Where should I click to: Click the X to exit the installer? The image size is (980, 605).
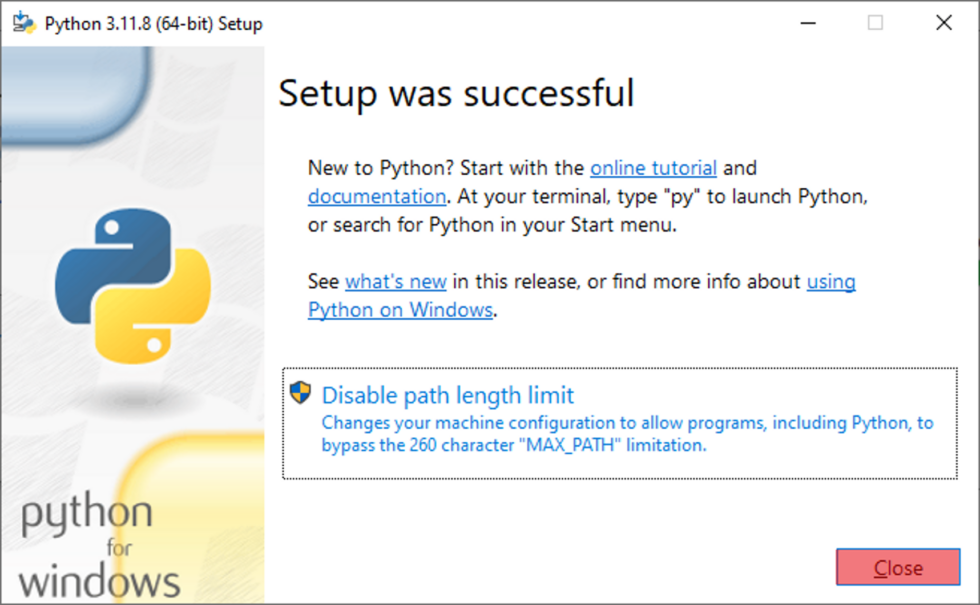click(944, 21)
